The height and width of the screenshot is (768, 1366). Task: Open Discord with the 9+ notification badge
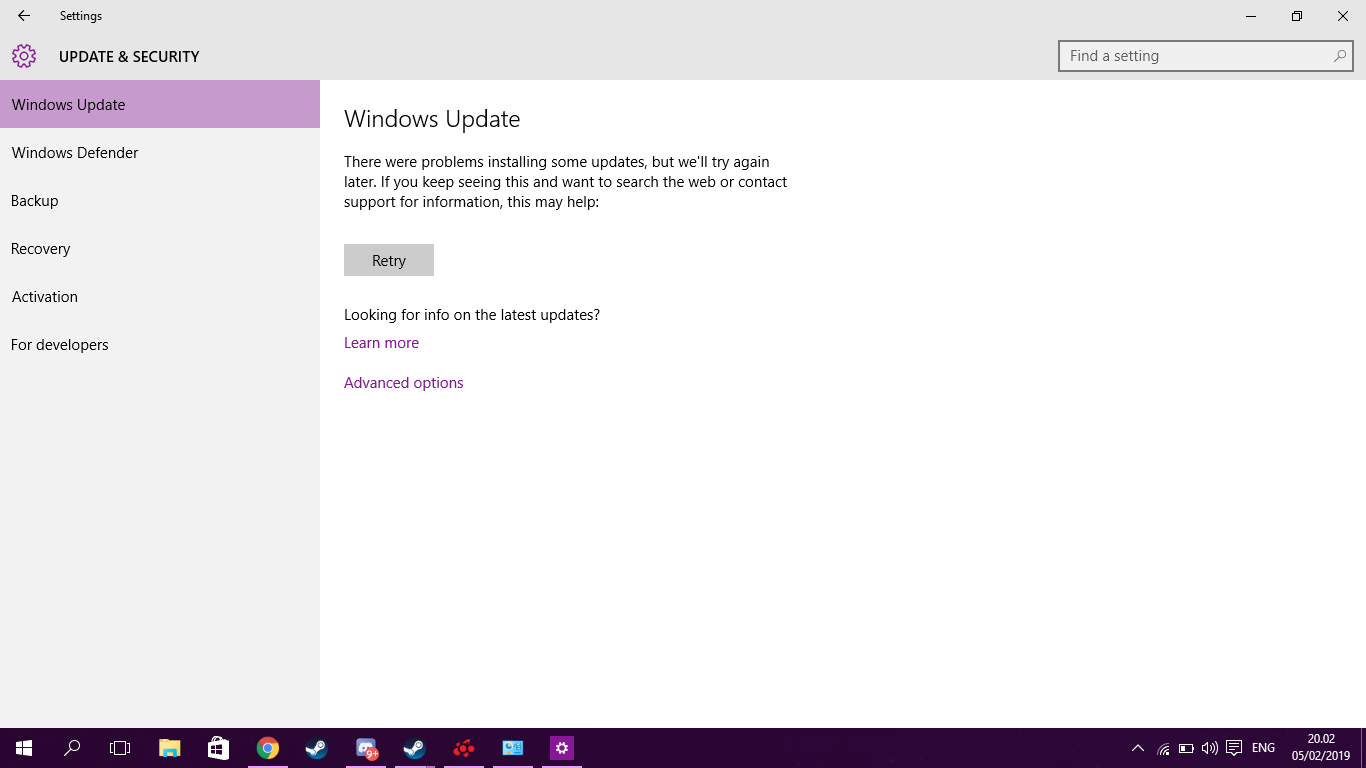point(366,748)
